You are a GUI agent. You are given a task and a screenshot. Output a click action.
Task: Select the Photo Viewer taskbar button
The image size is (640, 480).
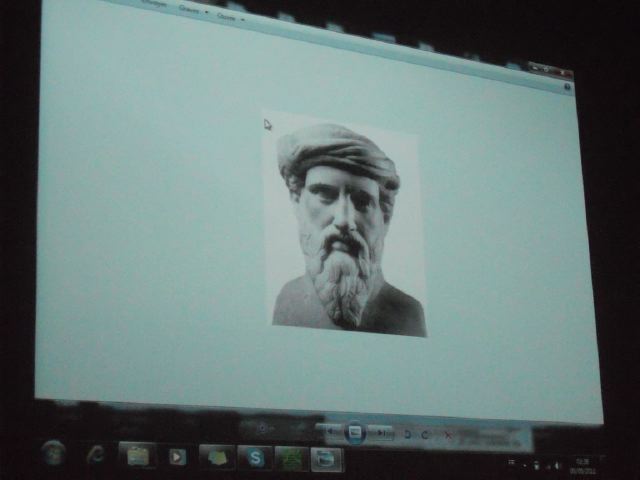click(x=327, y=459)
